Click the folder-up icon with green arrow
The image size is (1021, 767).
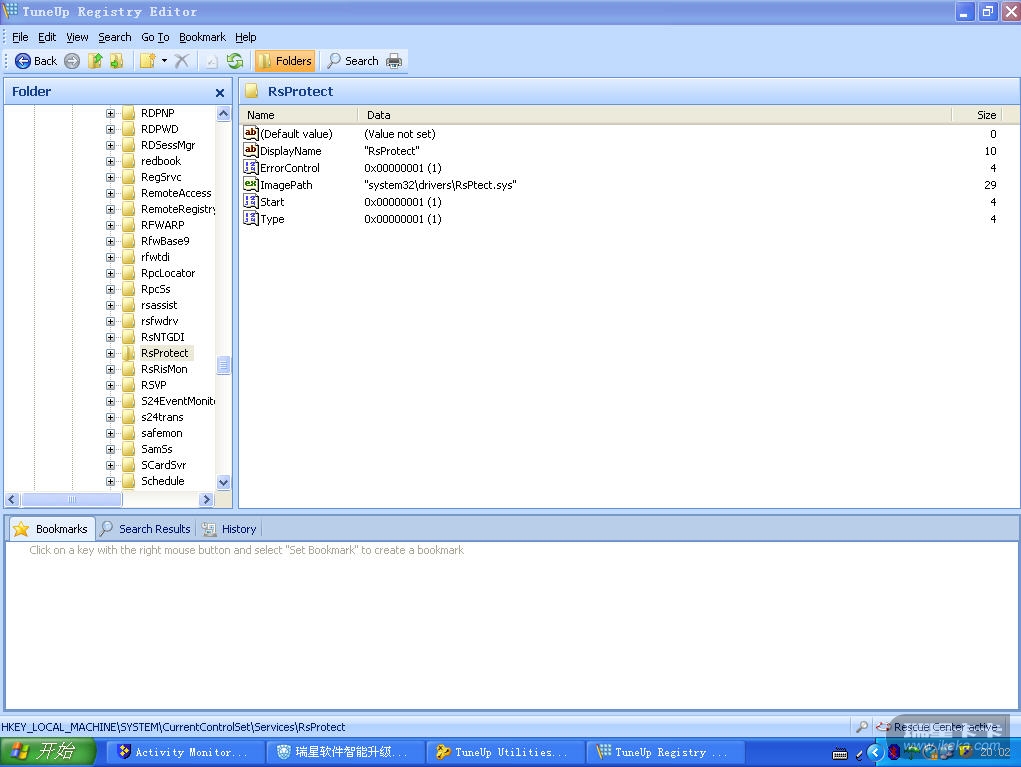(x=95, y=61)
